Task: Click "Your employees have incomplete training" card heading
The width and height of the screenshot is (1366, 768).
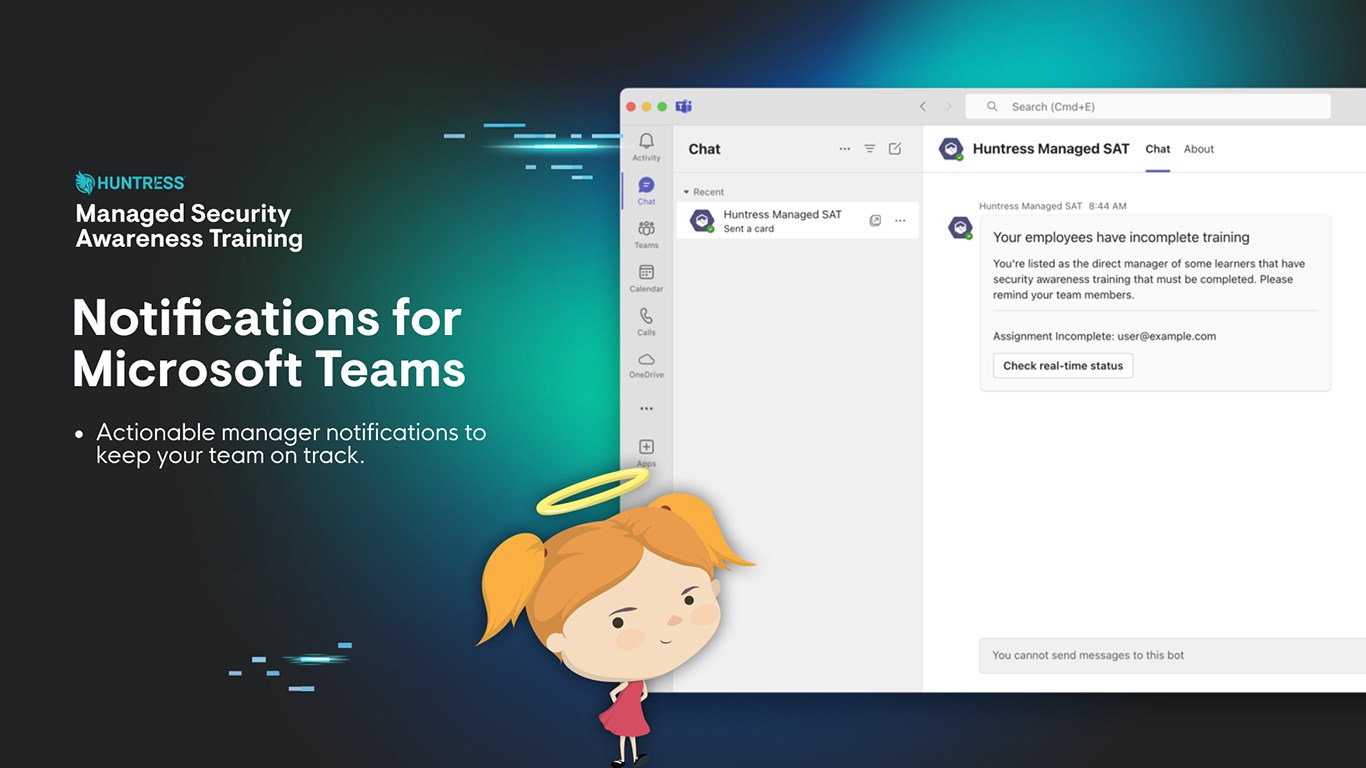Action: click(x=1121, y=237)
